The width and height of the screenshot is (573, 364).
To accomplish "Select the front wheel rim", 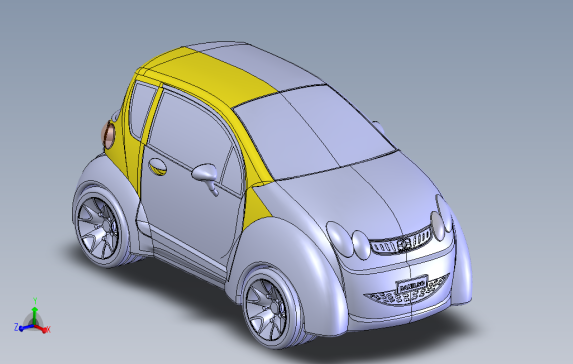I will [x=266, y=310].
